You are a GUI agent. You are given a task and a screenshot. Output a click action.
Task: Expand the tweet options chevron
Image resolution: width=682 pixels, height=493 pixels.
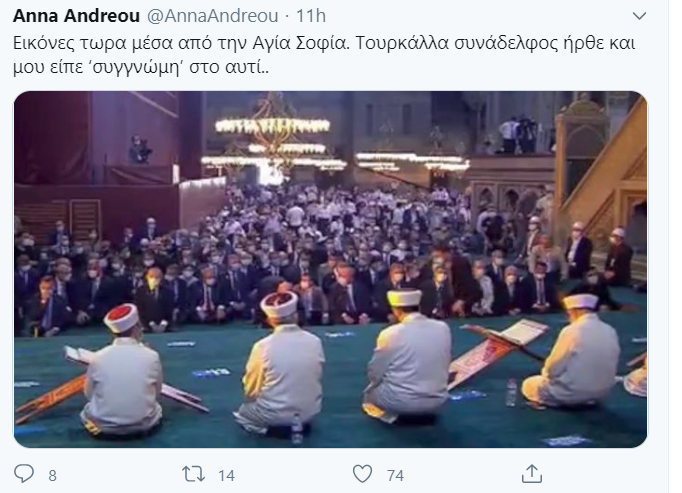tap(639, 17)
